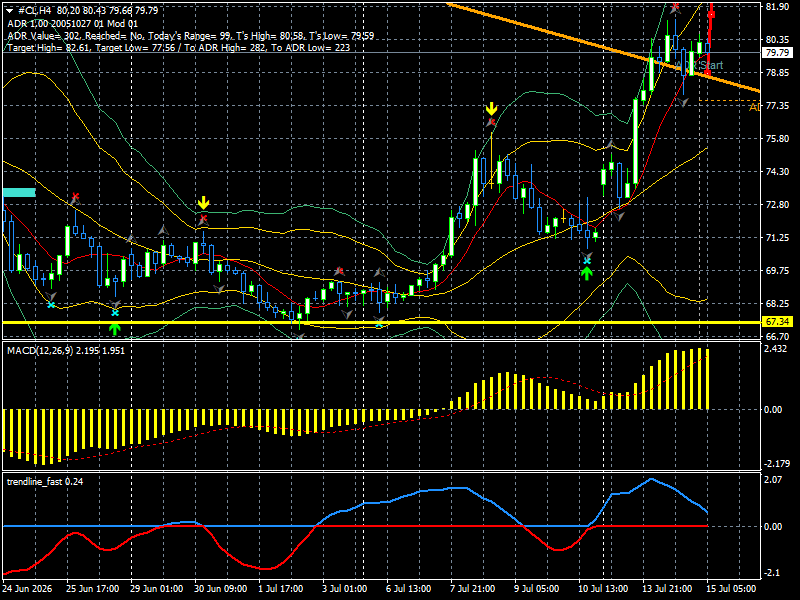The image size is (800, 600).
Task: Select the orange descending trendline
Action: [x=602, y=47]
